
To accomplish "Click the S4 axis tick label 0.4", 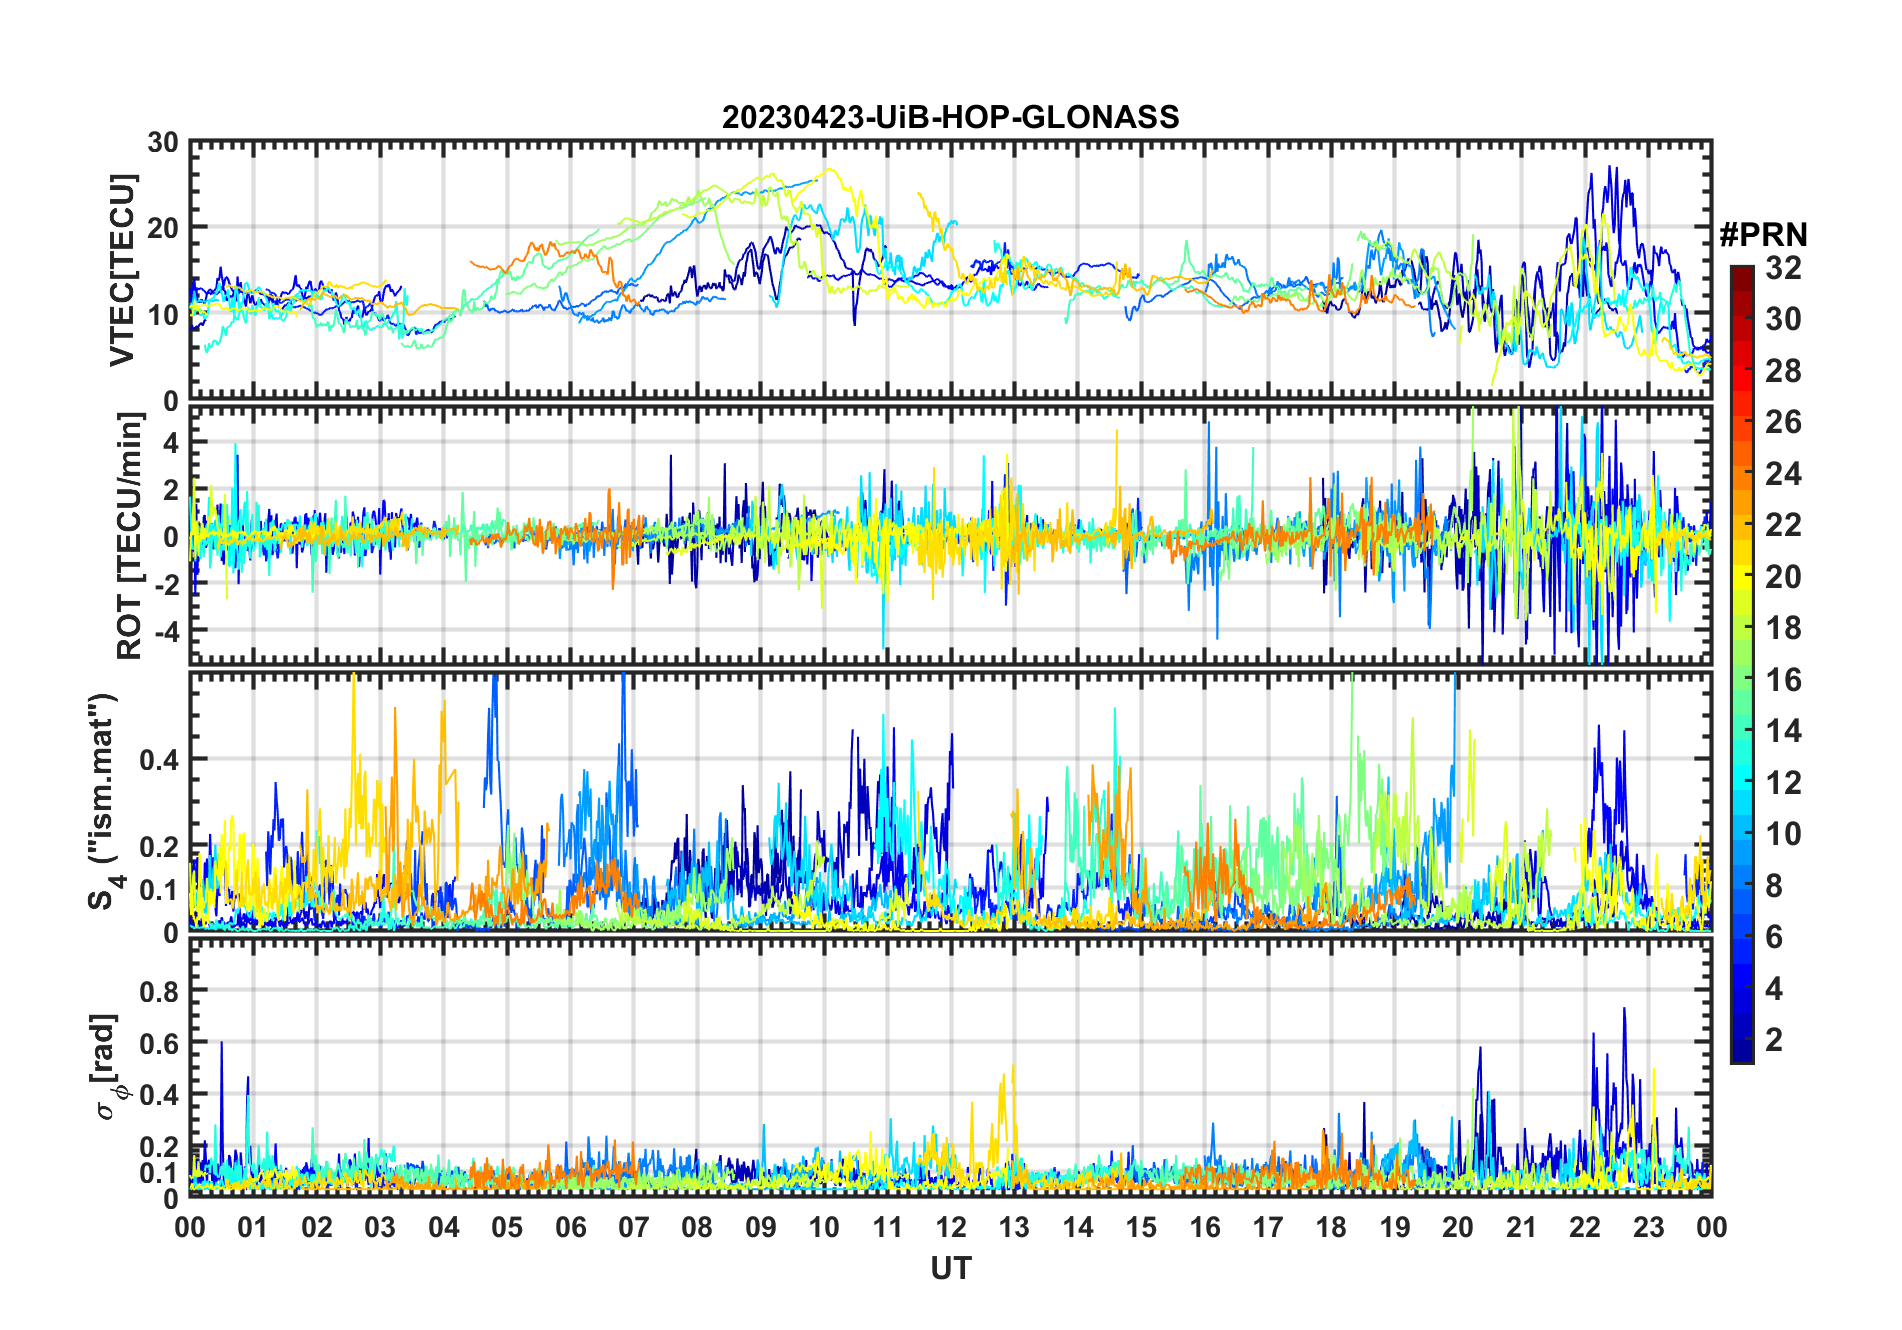I will (x=158, y=760).
